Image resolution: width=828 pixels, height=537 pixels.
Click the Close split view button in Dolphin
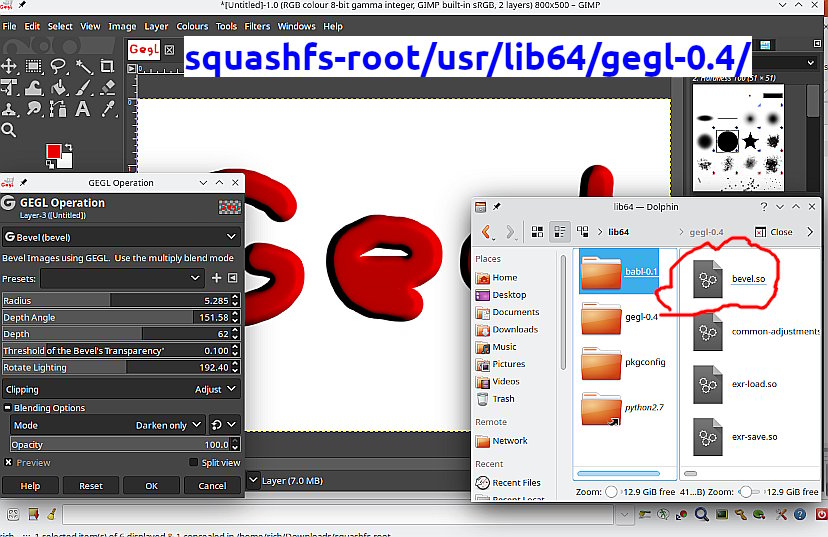(x=774, y=232)
